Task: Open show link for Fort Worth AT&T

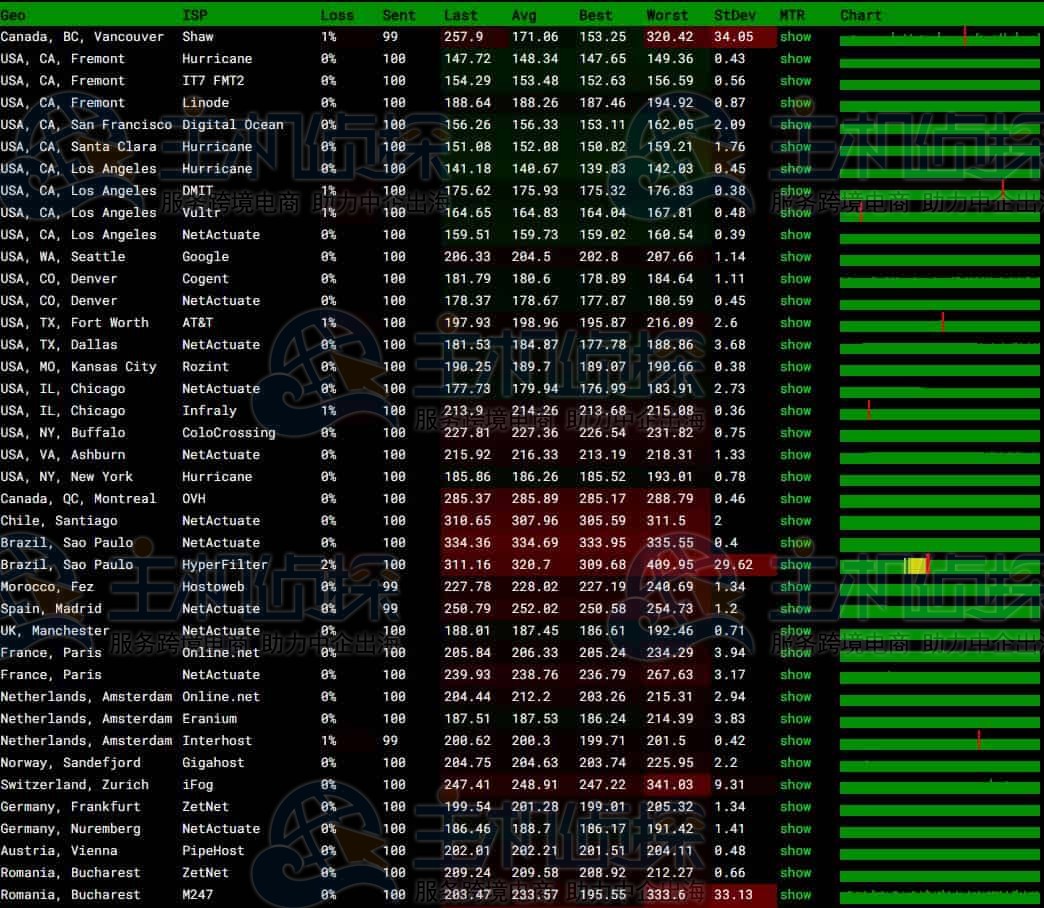Action: [795, 323]
